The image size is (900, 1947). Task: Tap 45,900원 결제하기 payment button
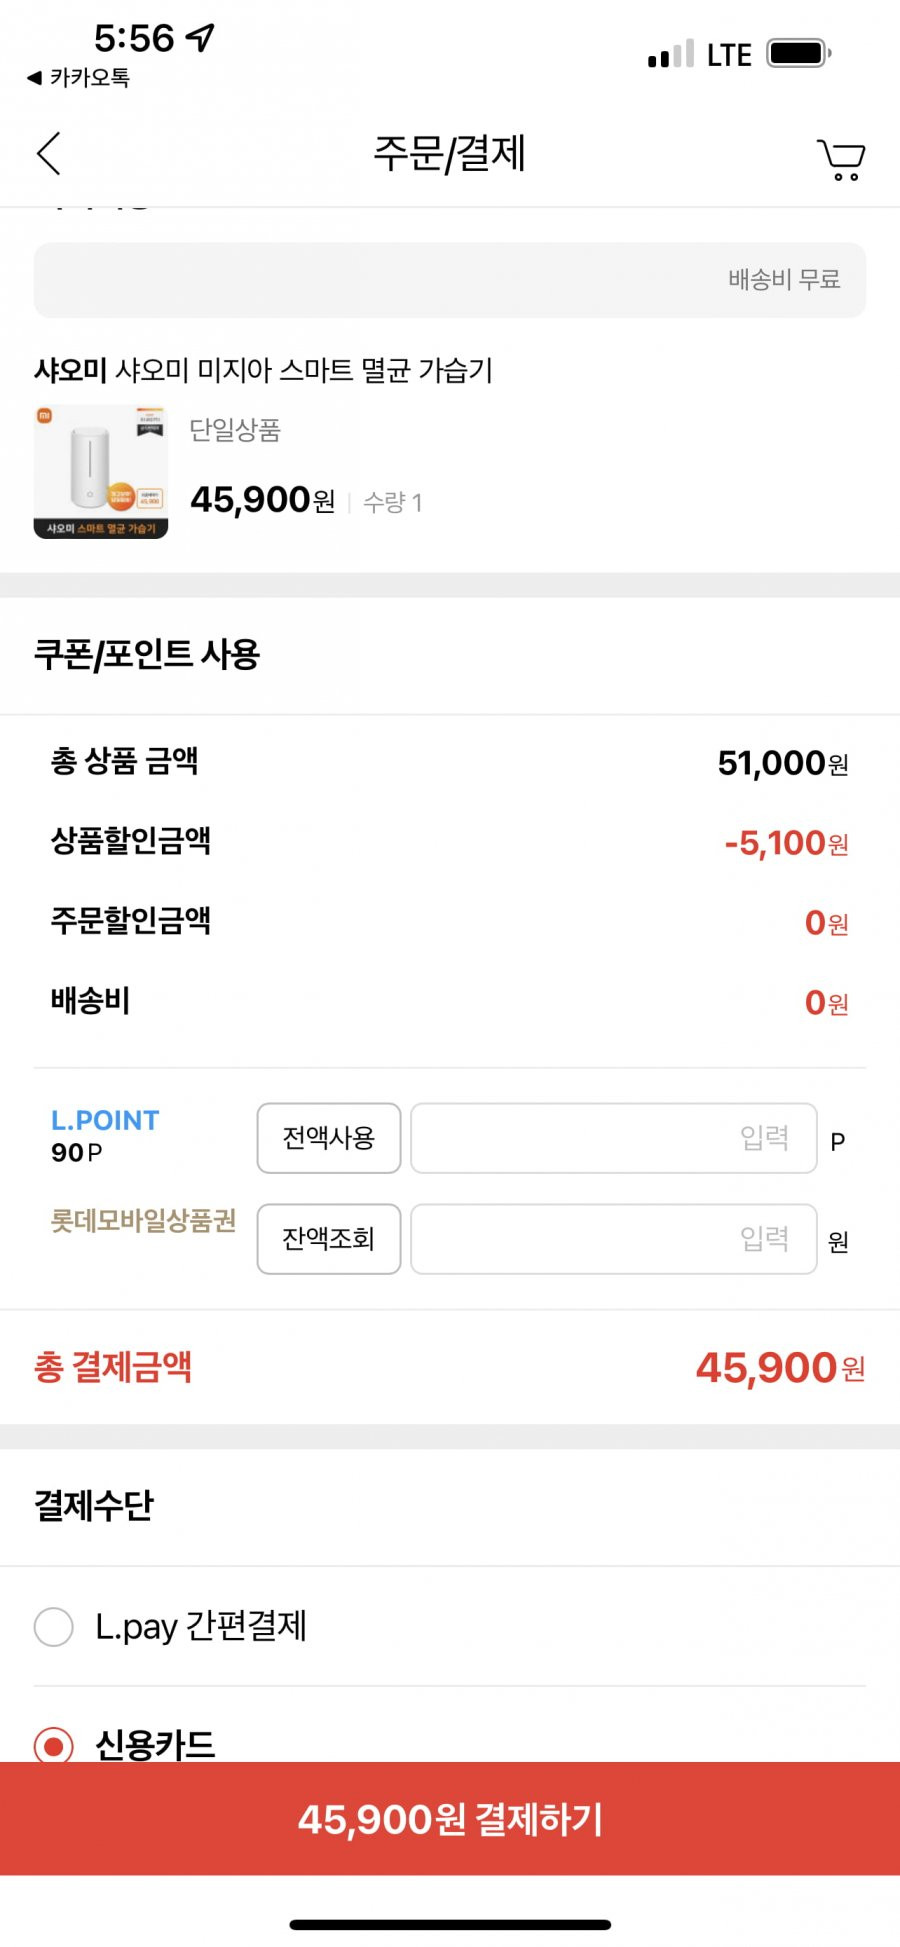coord(450,1819)
